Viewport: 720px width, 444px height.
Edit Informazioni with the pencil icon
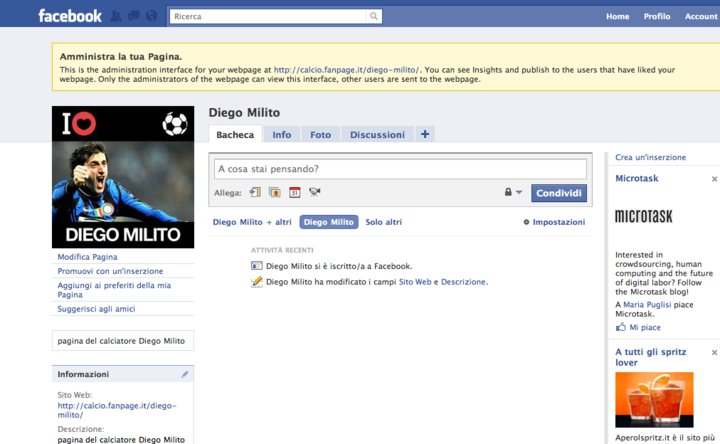[x=185, y=374]
